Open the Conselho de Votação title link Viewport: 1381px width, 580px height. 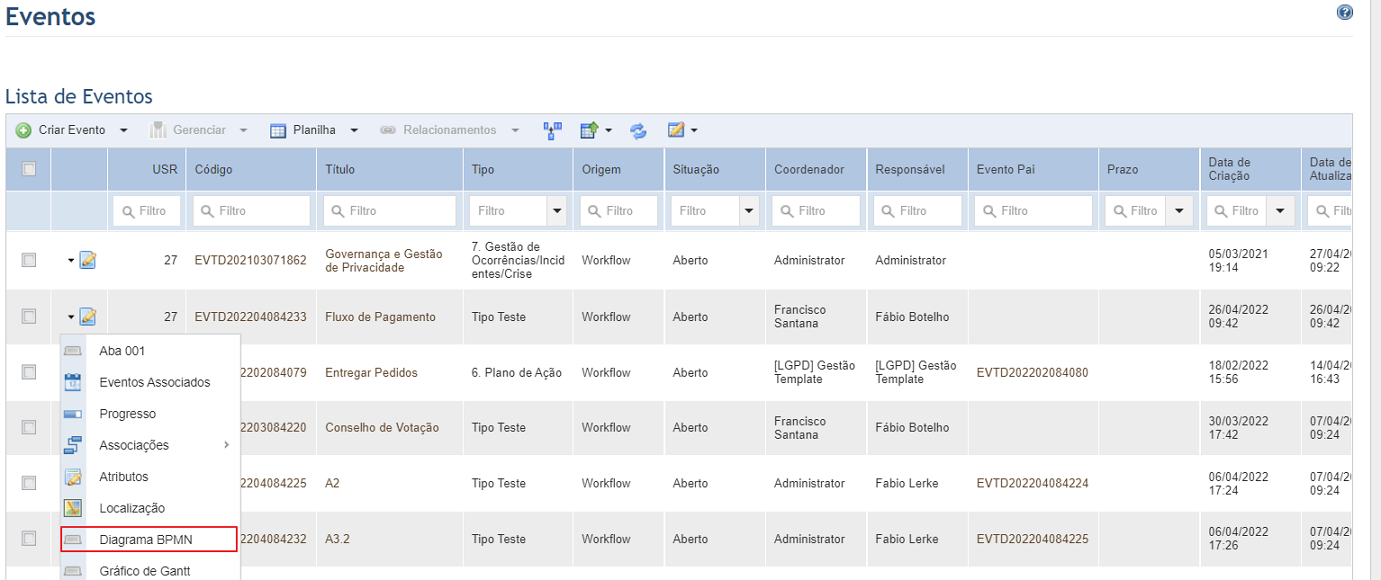pos(382,427)
